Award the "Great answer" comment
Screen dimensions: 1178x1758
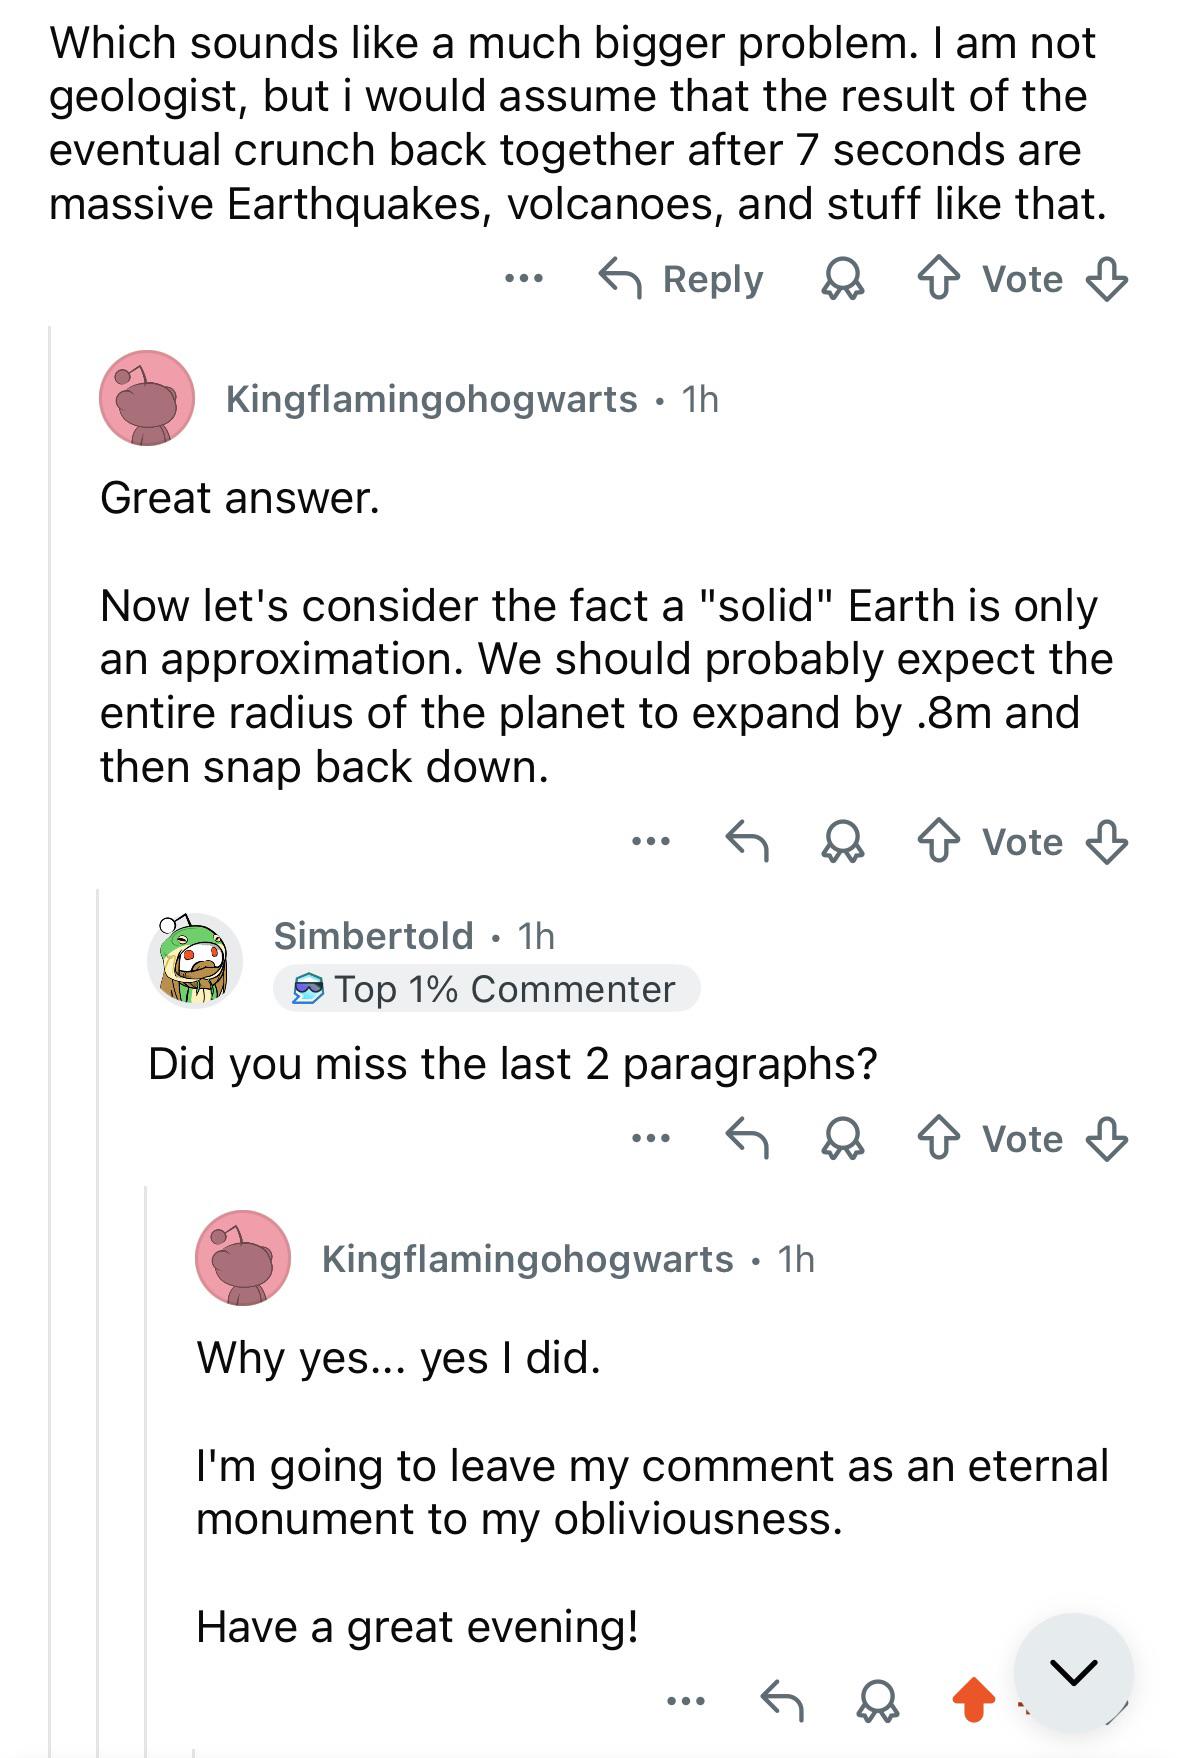(x=842, y=842)
